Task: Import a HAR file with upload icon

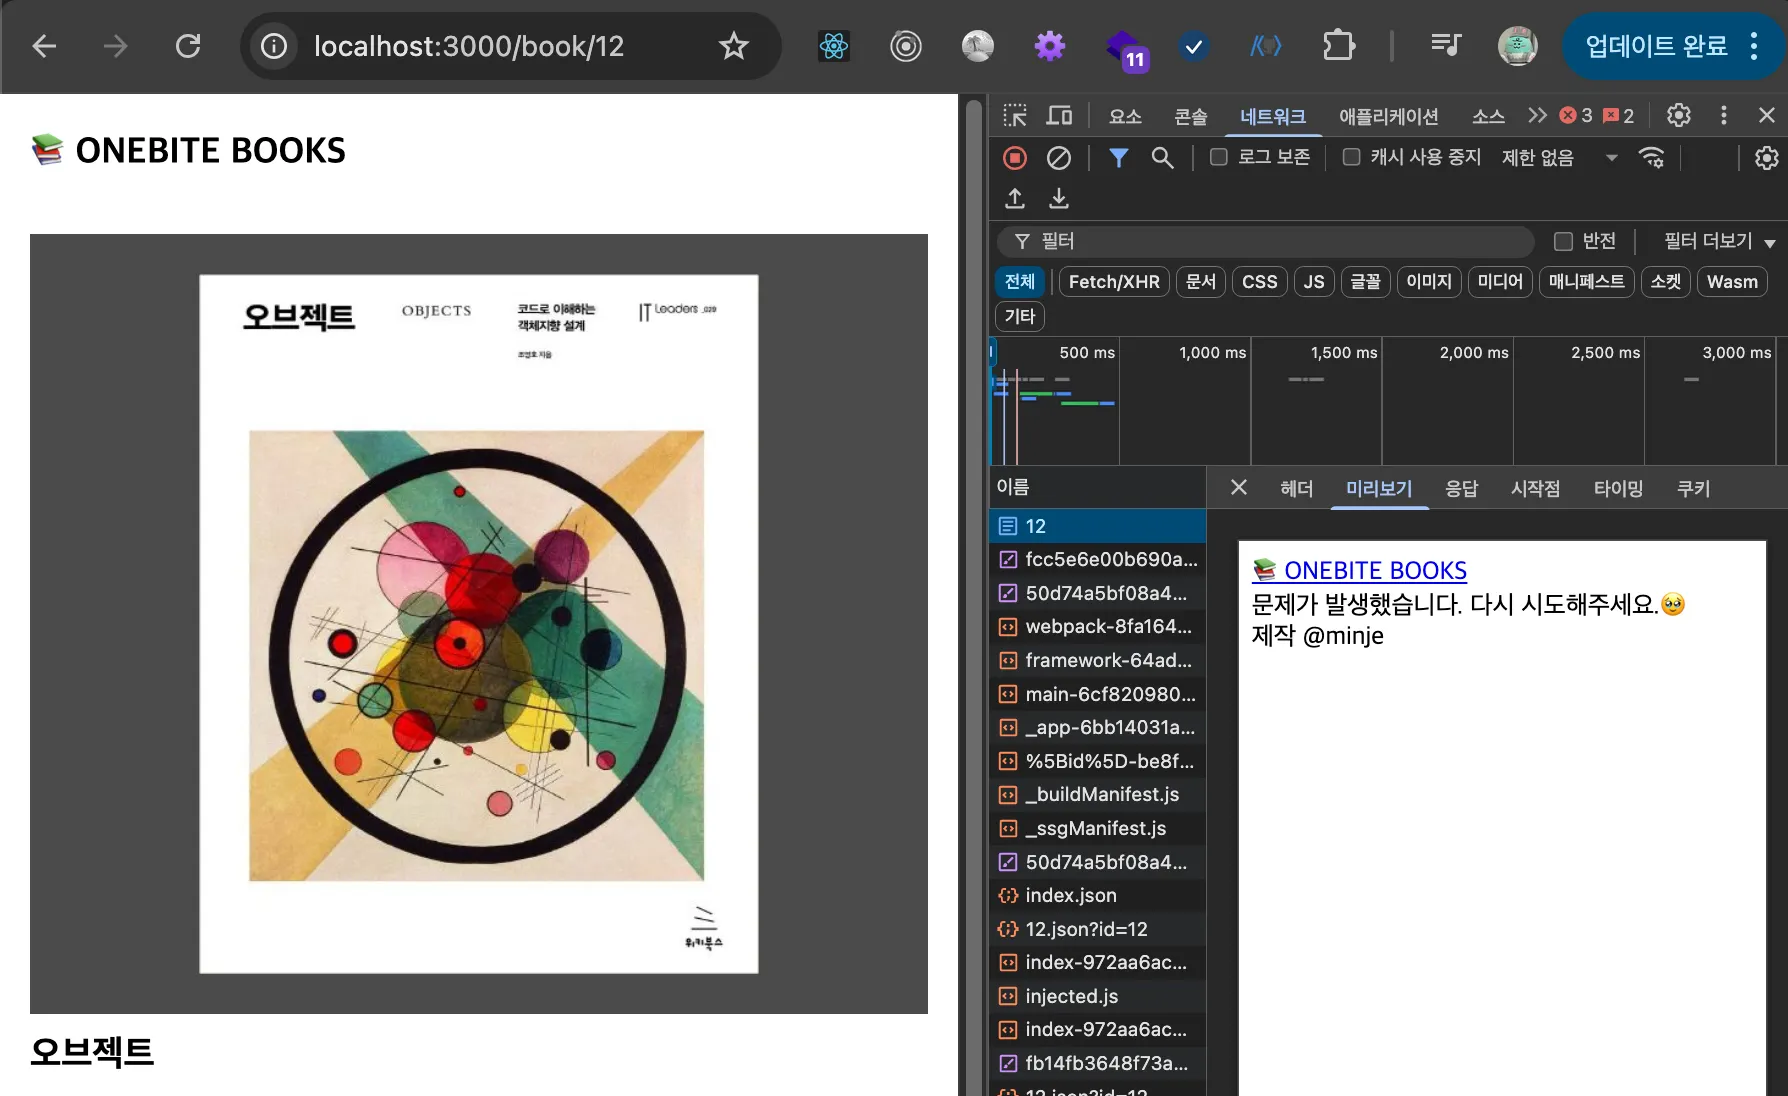Action: 1015,199
